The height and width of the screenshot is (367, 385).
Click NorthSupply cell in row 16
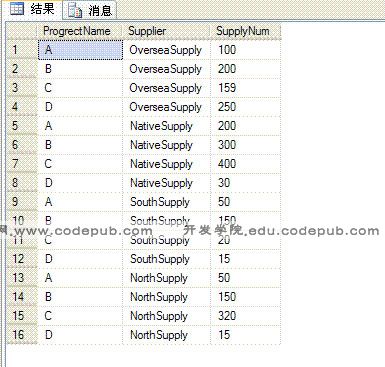tap(167, 335)
